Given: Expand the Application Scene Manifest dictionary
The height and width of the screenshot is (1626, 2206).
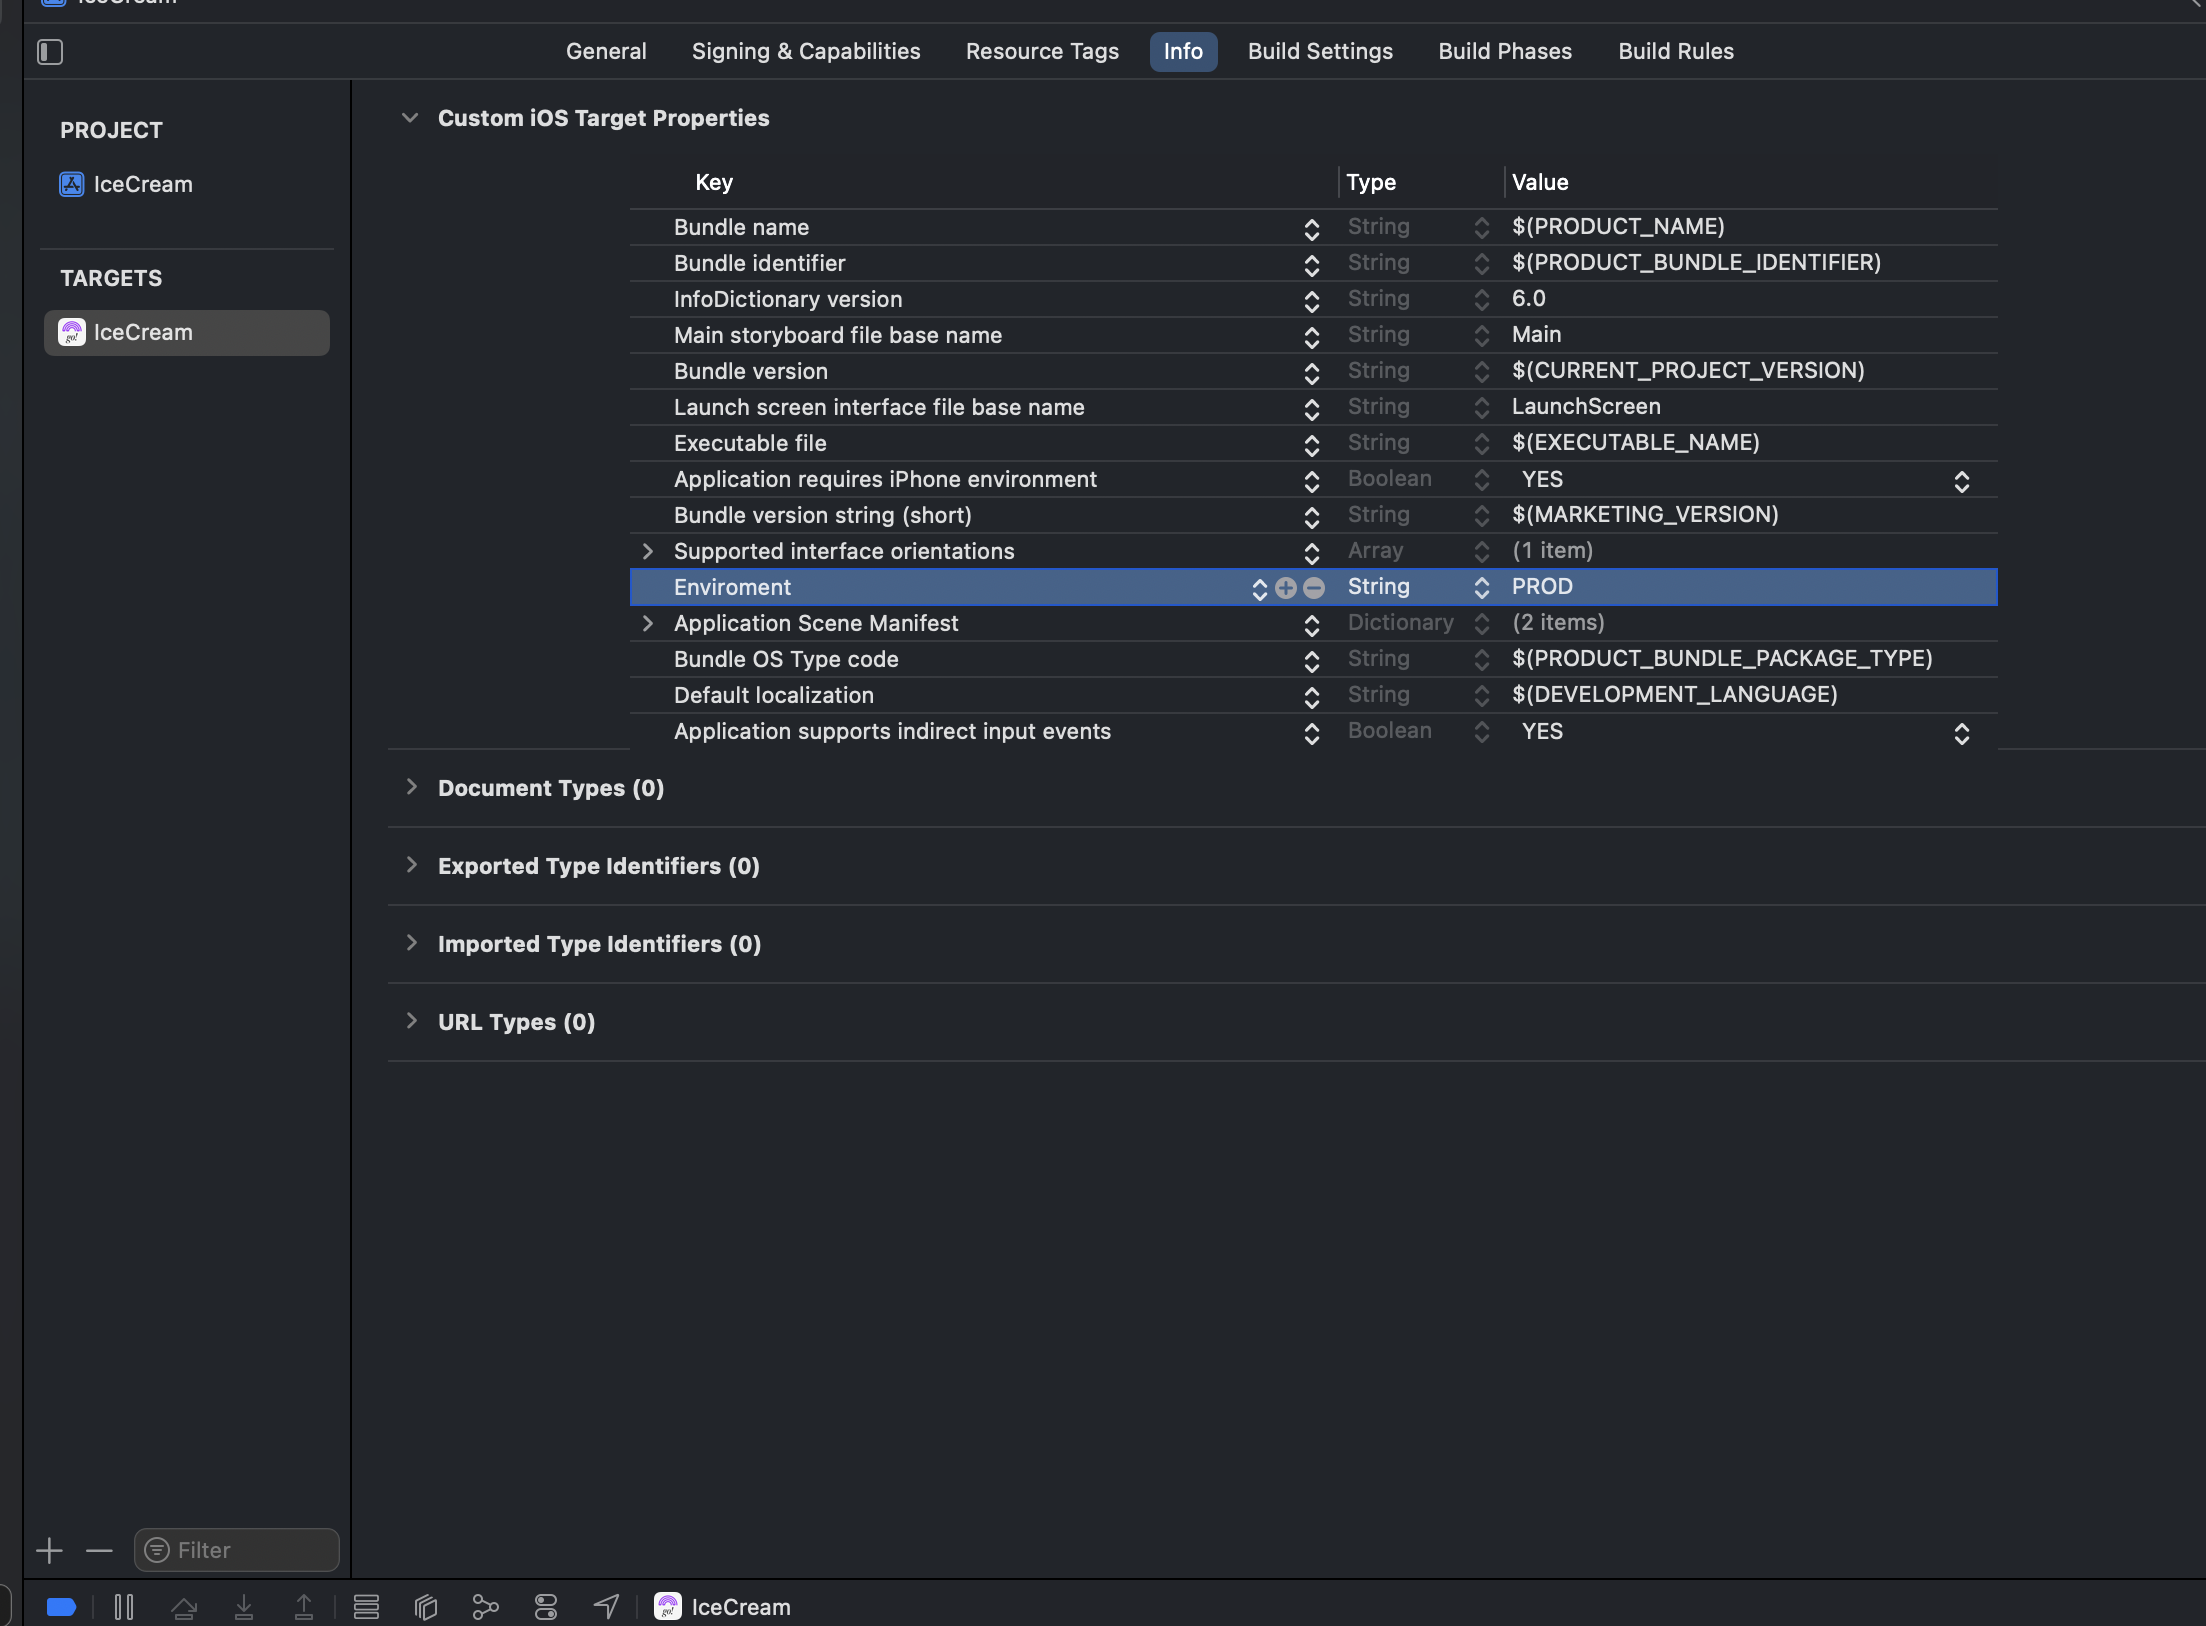Looking at the screenshot, I should click(x=648, y=623).
